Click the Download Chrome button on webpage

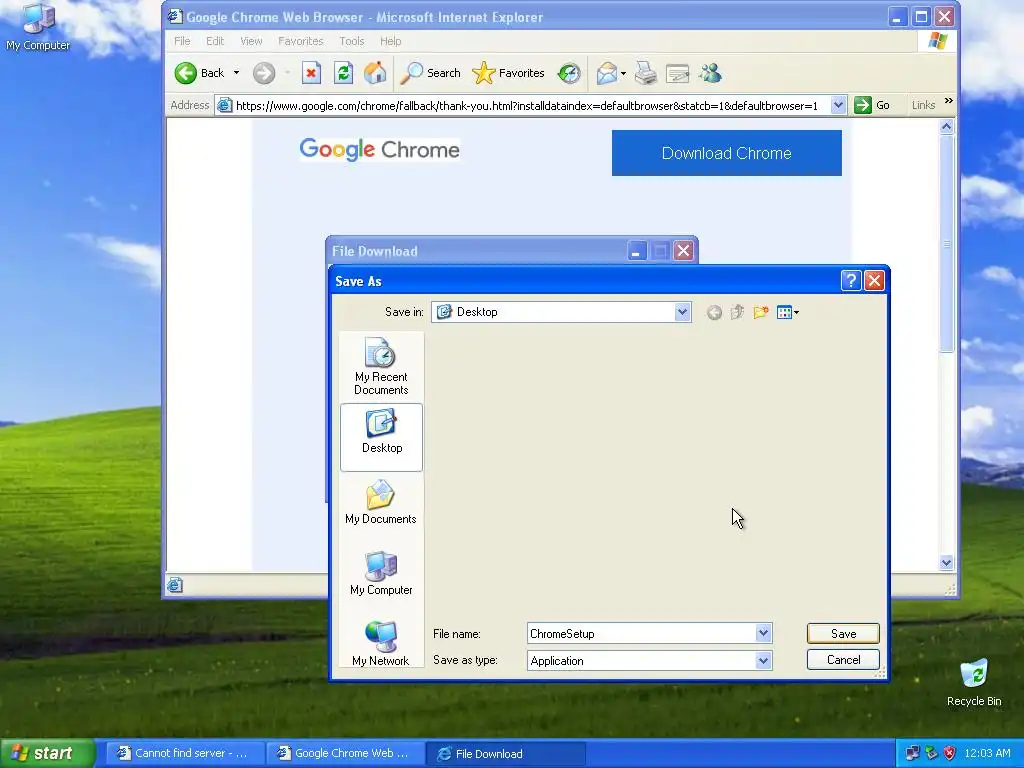(x=726, y=153)
